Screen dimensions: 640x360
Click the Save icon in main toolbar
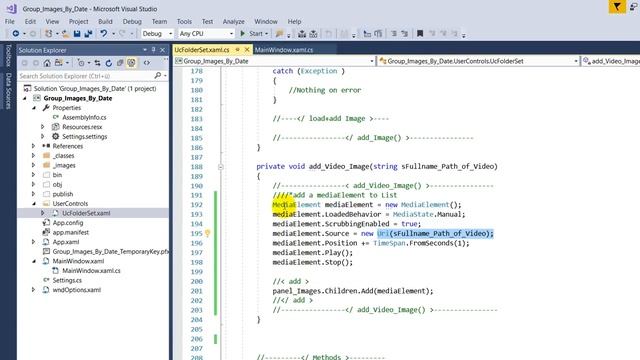point(77,33)
